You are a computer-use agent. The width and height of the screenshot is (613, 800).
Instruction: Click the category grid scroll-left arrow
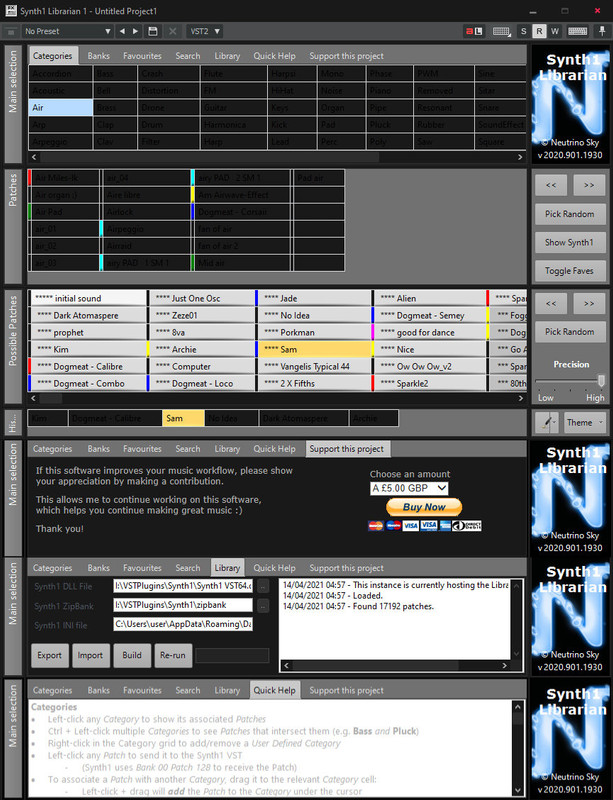(34, 157)
